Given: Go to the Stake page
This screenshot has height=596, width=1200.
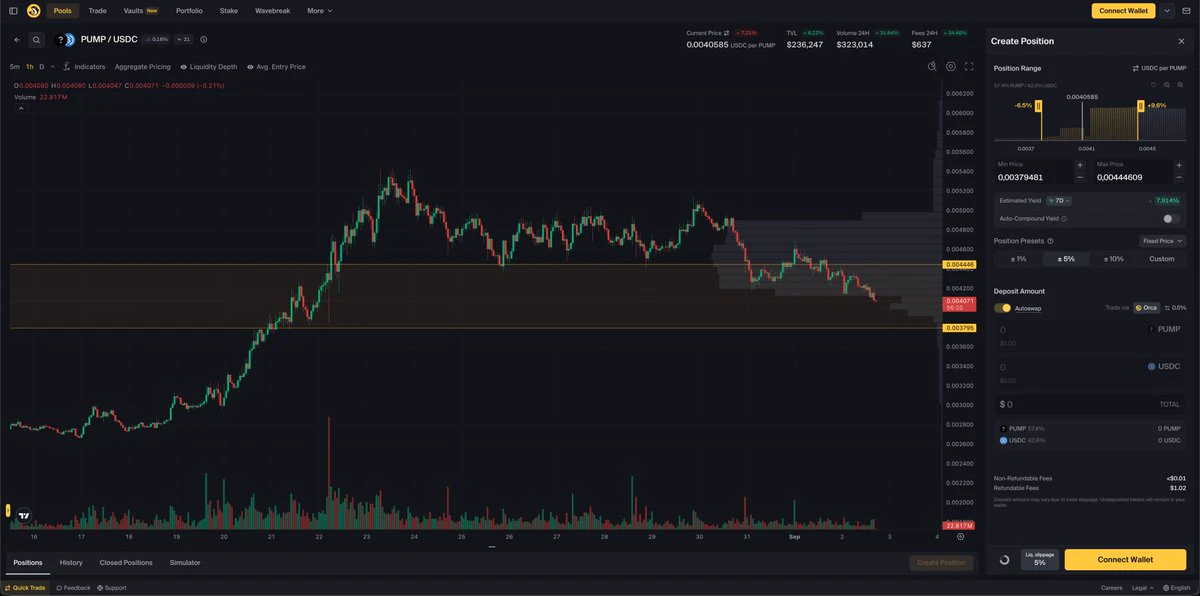Looking at the screenshot, I should point(229,11).
